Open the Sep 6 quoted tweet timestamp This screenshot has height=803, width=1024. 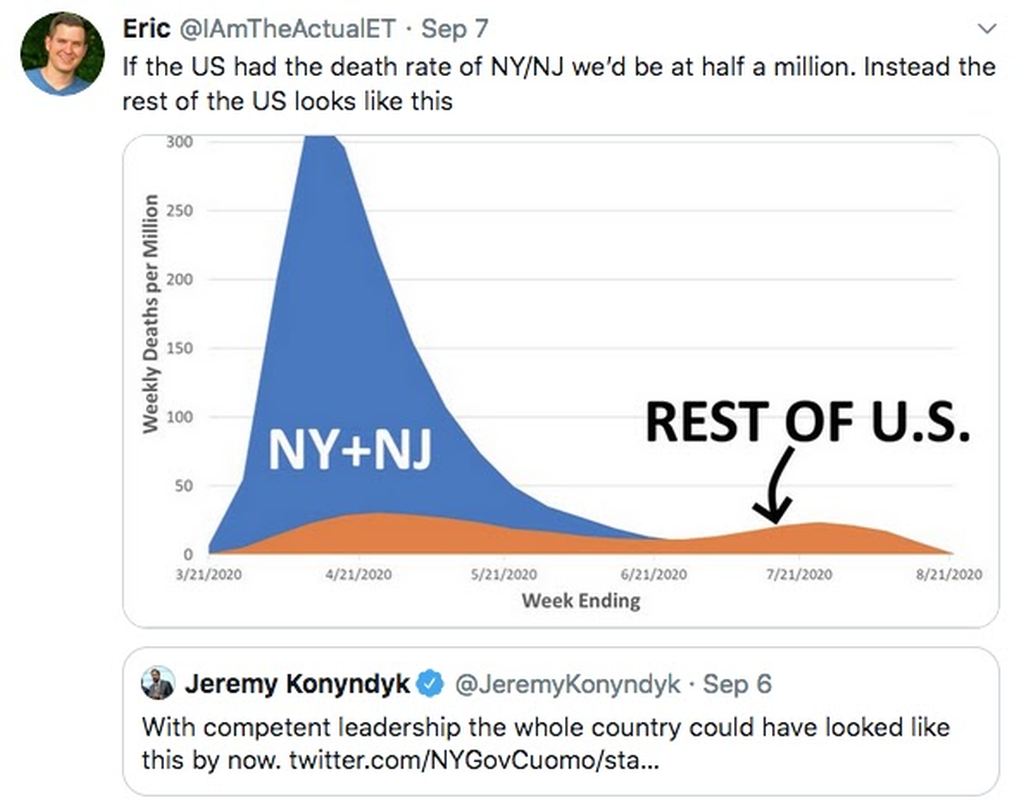tap(737, 684)
